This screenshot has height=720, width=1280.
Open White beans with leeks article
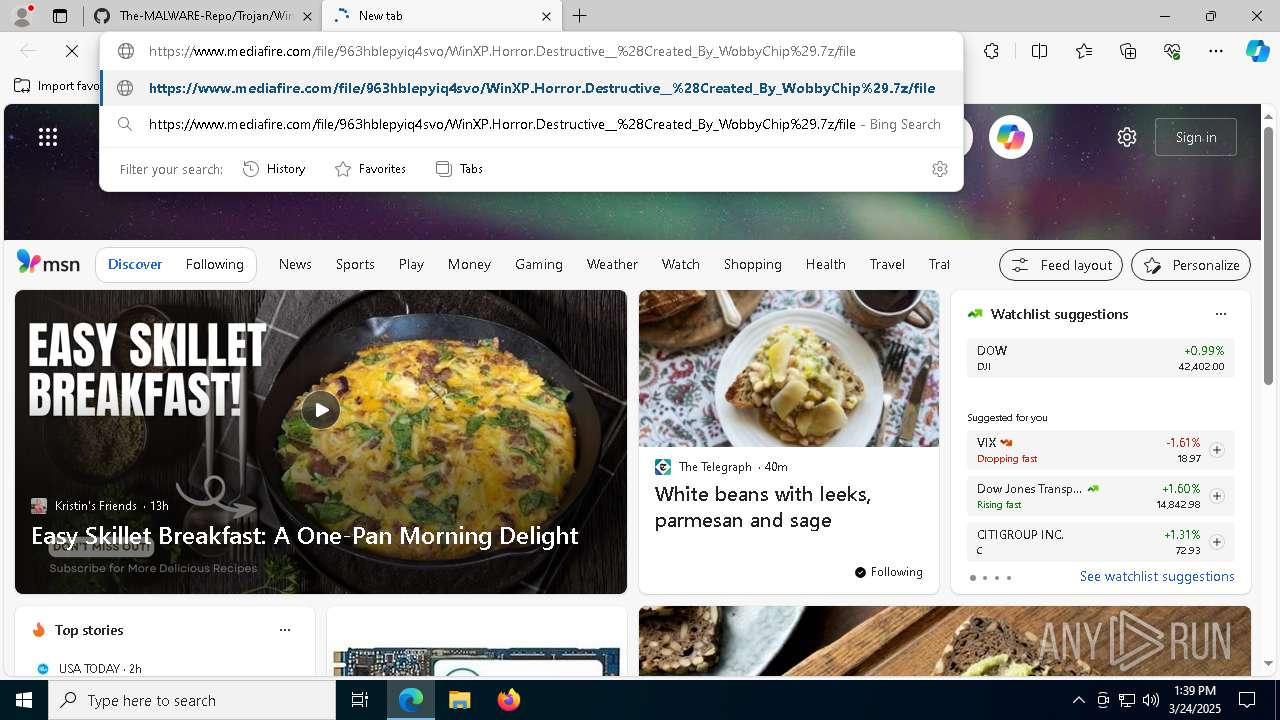763,507
